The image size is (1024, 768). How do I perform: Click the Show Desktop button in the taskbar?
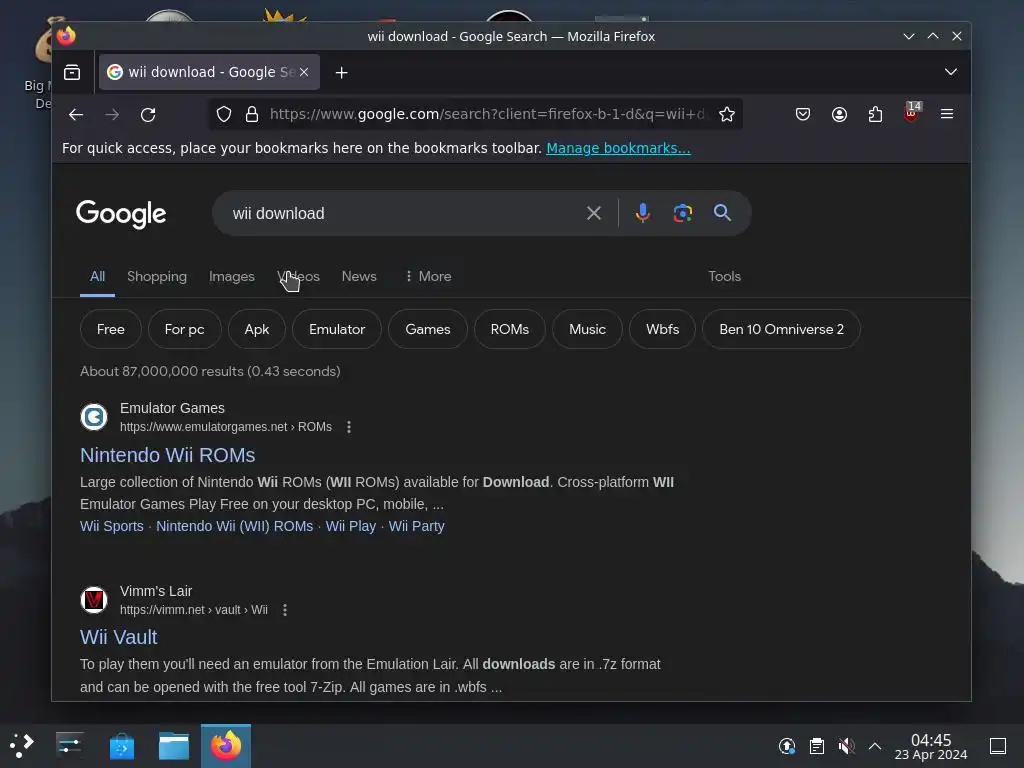998,746
